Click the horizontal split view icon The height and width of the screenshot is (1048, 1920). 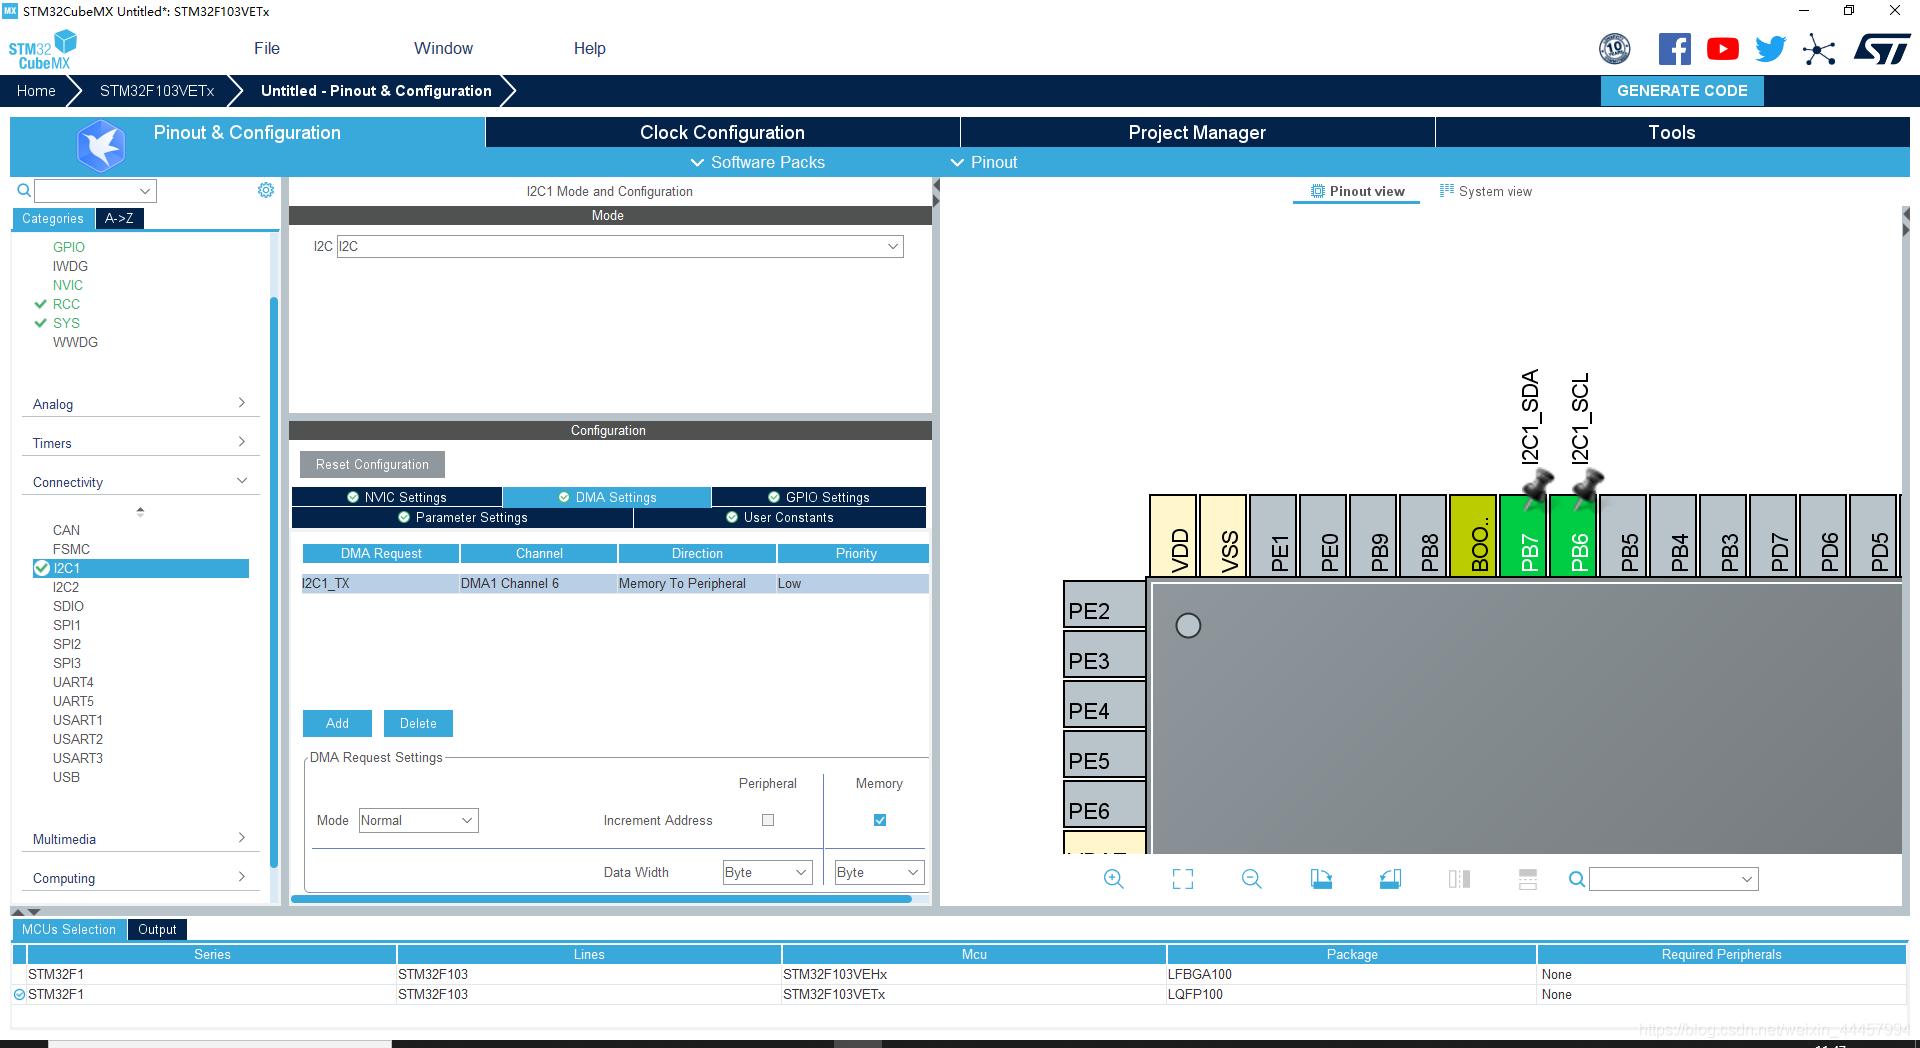pyautogui.click(x=1527, y=879)
